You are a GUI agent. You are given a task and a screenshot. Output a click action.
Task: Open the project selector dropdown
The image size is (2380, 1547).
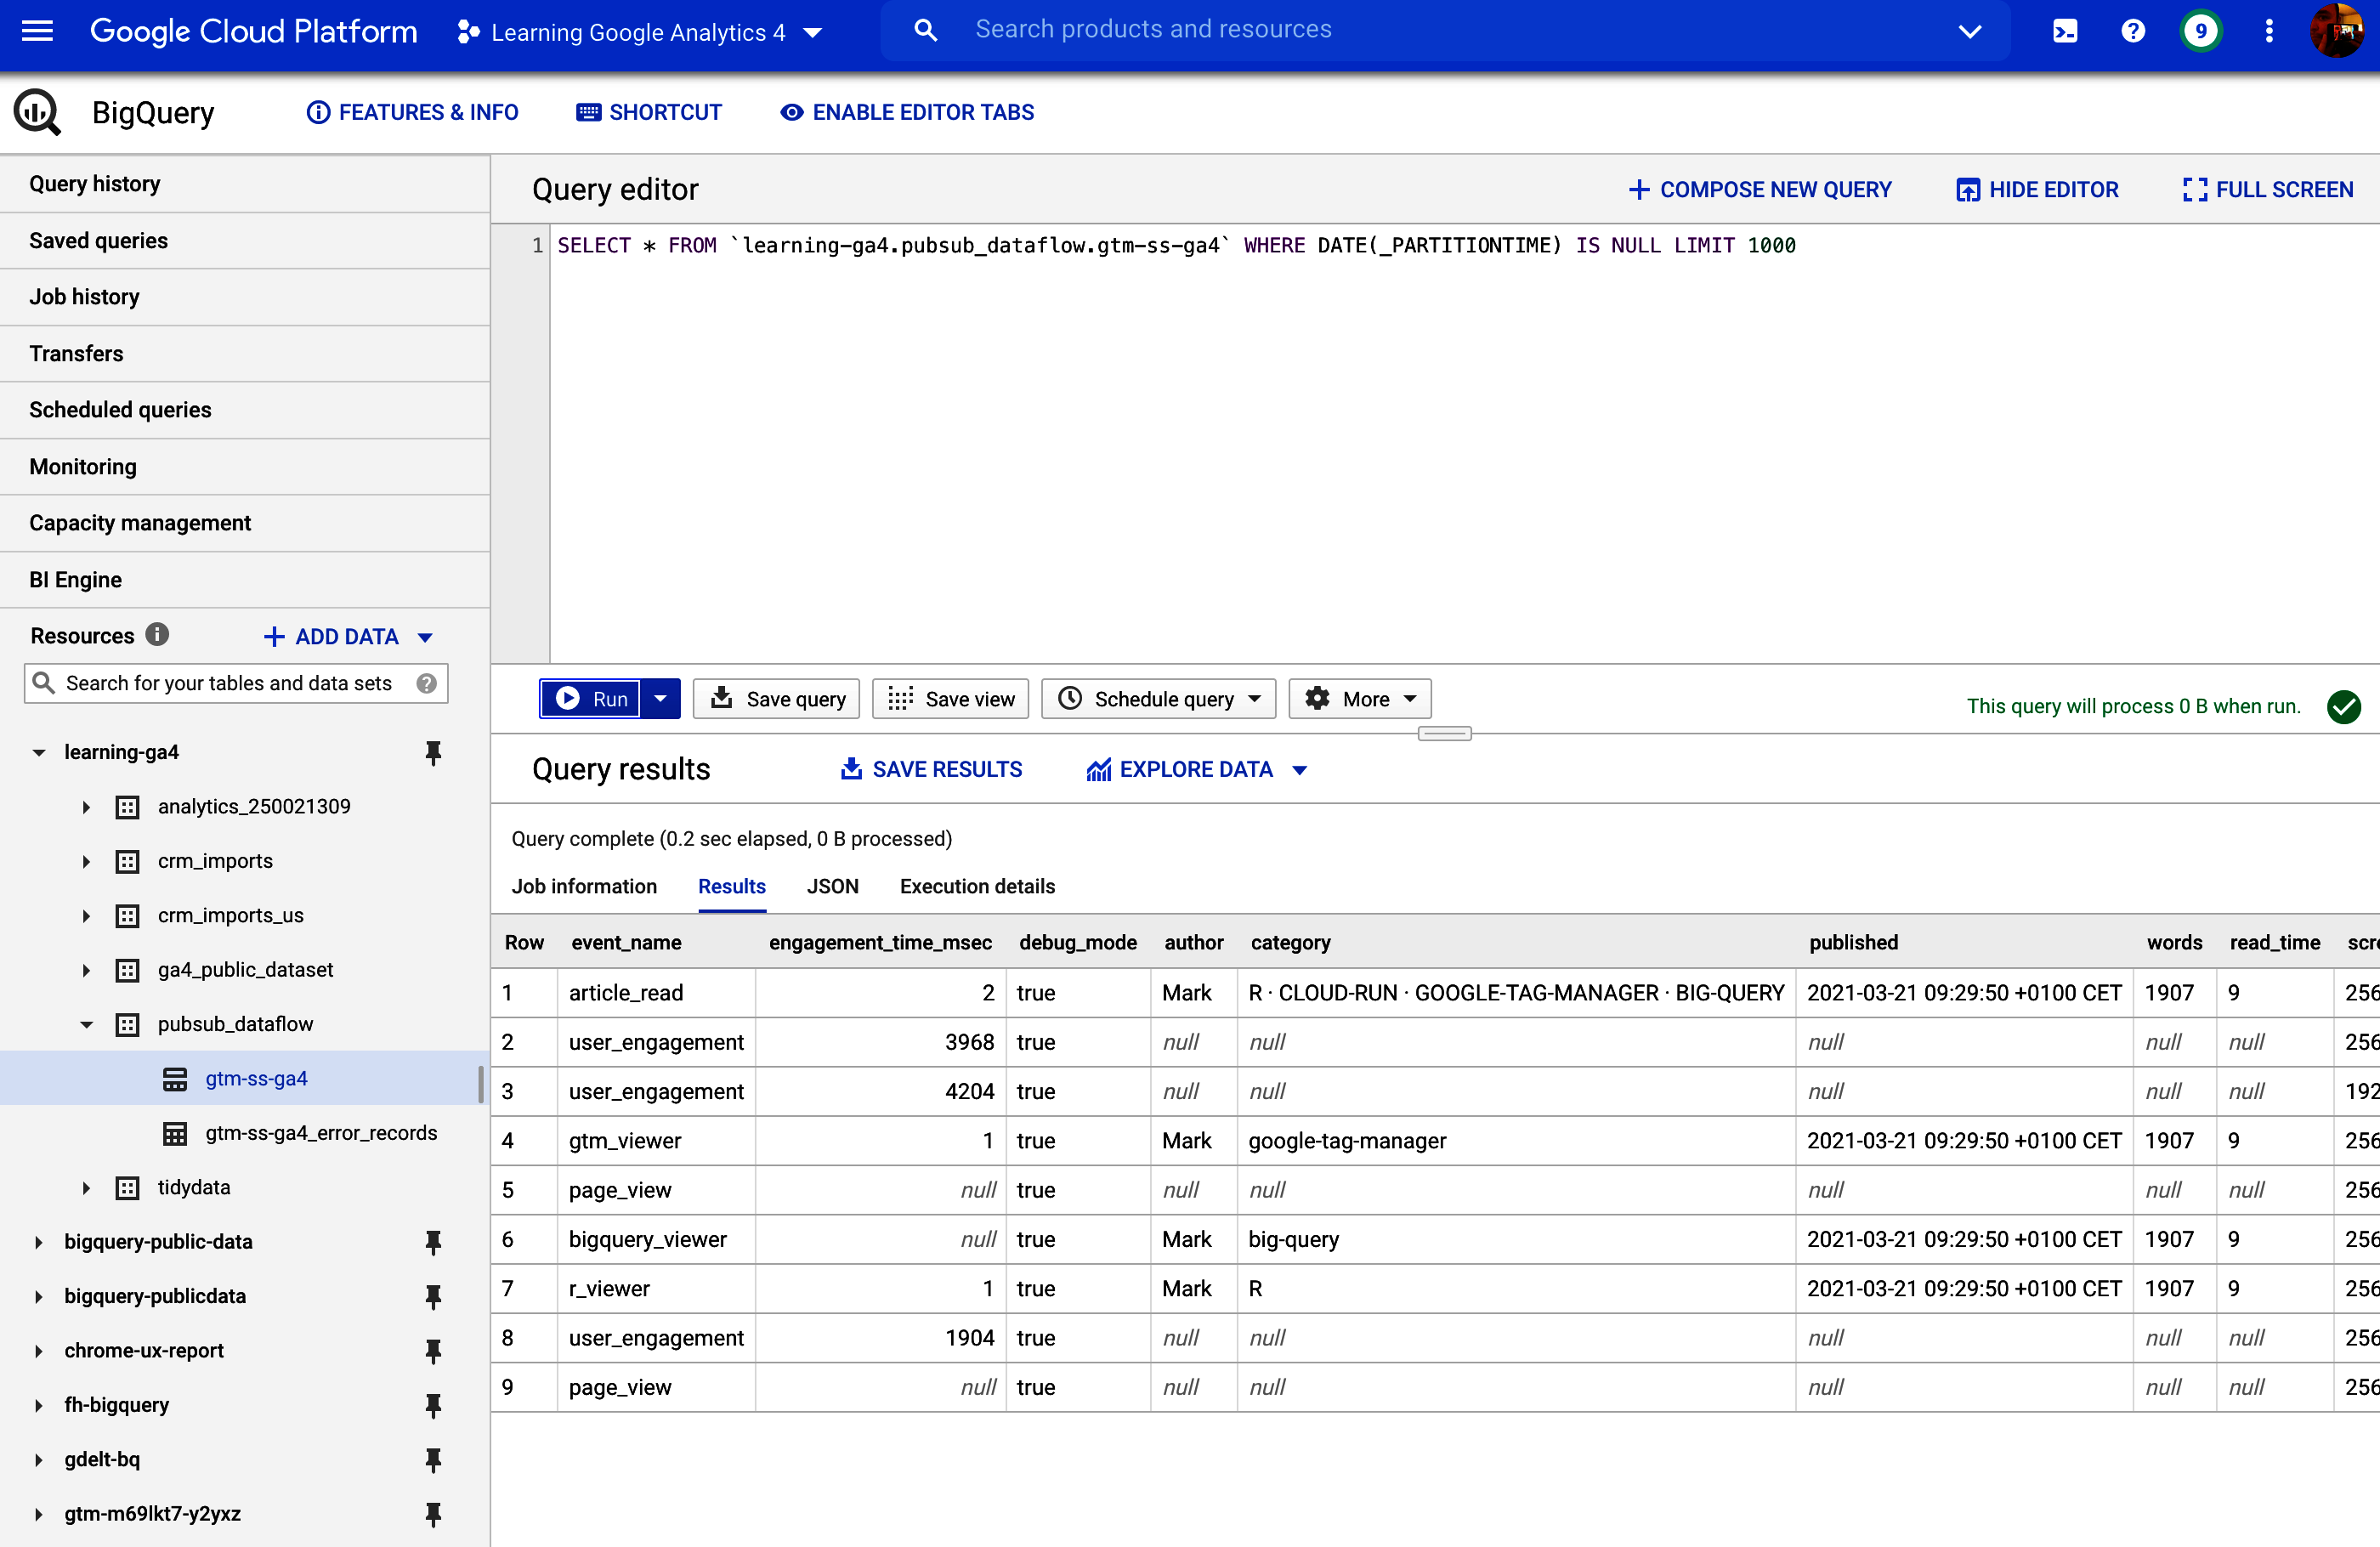pos(640,32)
